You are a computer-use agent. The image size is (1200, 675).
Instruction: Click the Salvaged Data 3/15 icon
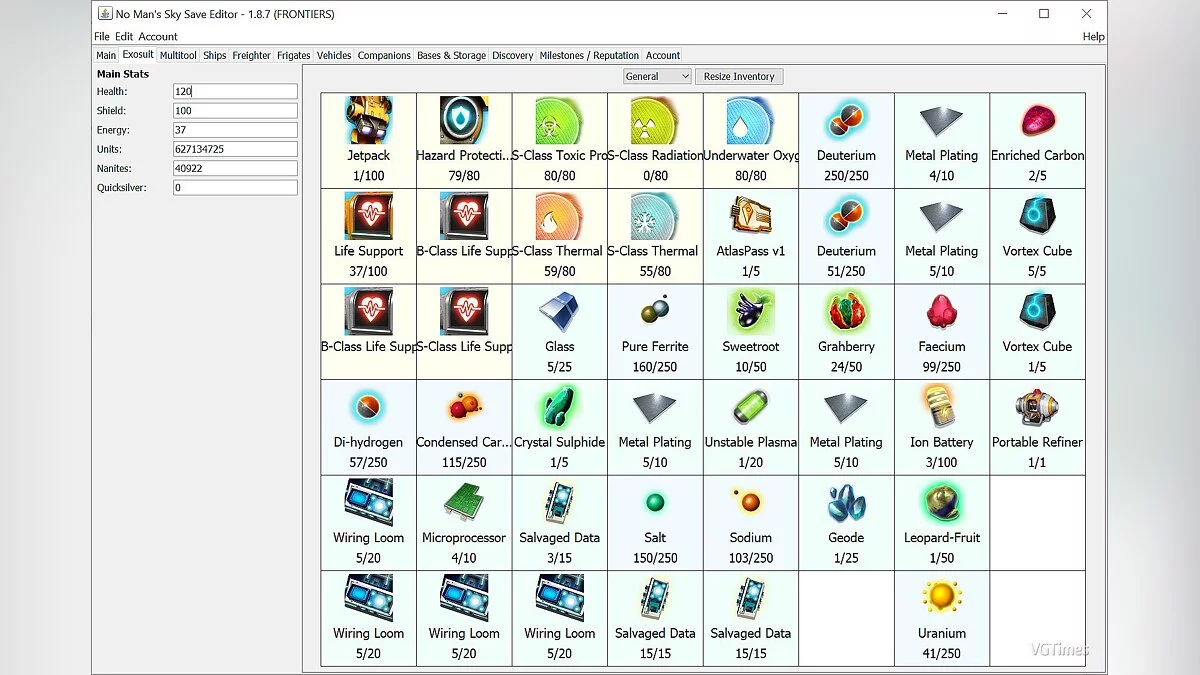click(x=559, y=503)
